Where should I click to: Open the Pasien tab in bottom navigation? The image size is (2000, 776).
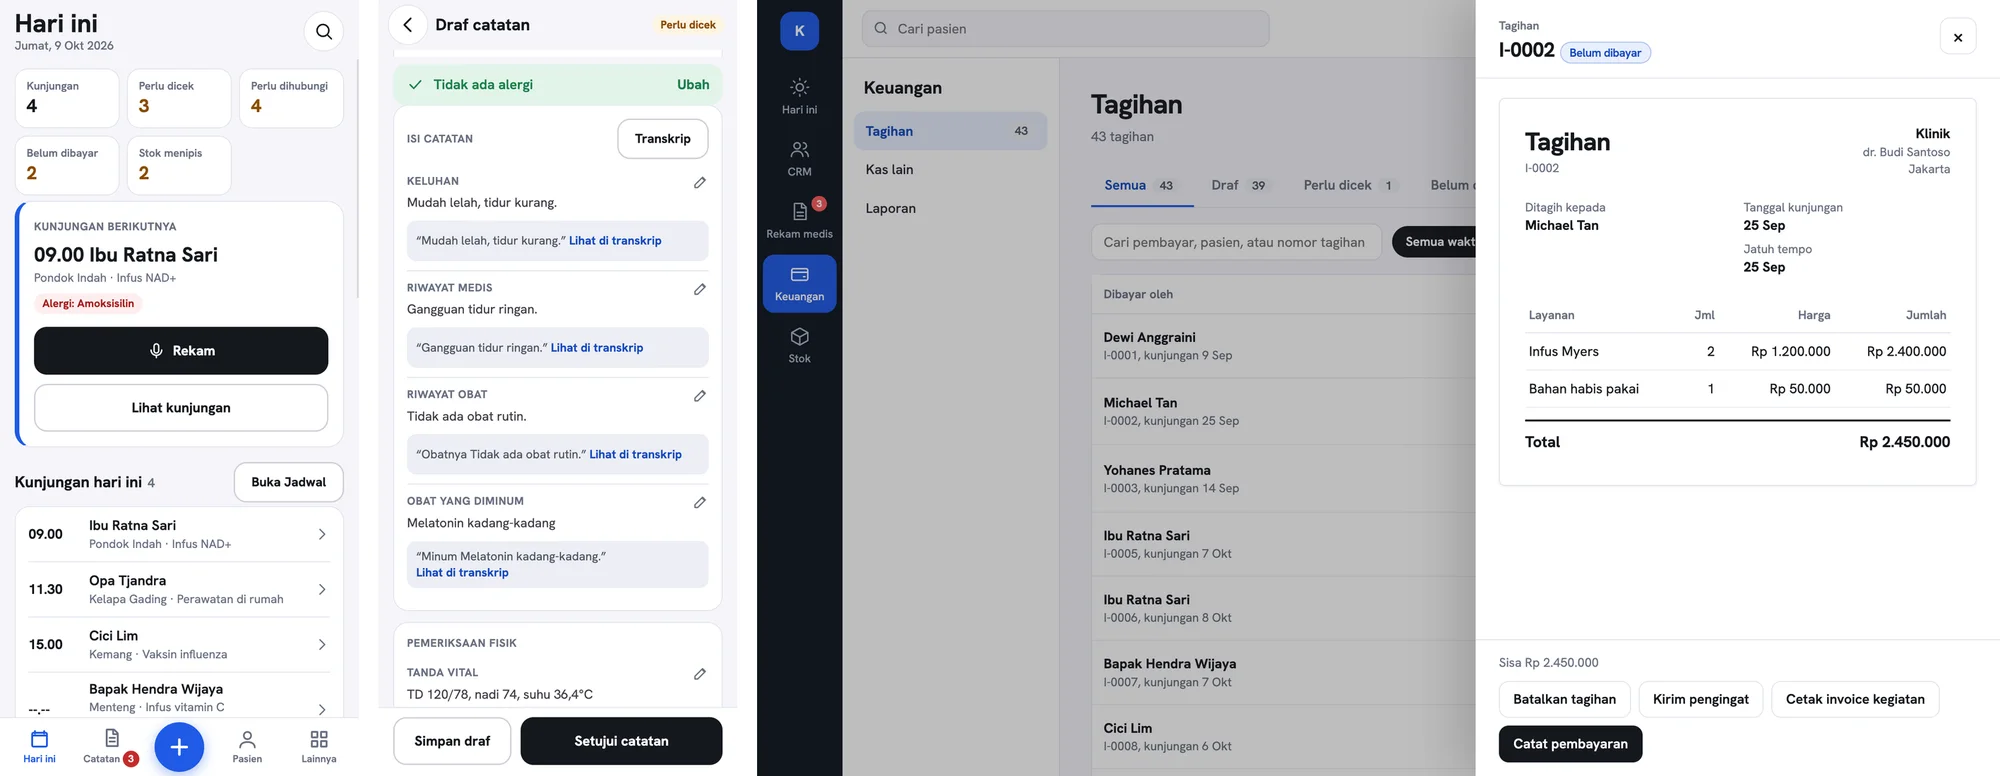pyautogui.click(x=247, y=746)
